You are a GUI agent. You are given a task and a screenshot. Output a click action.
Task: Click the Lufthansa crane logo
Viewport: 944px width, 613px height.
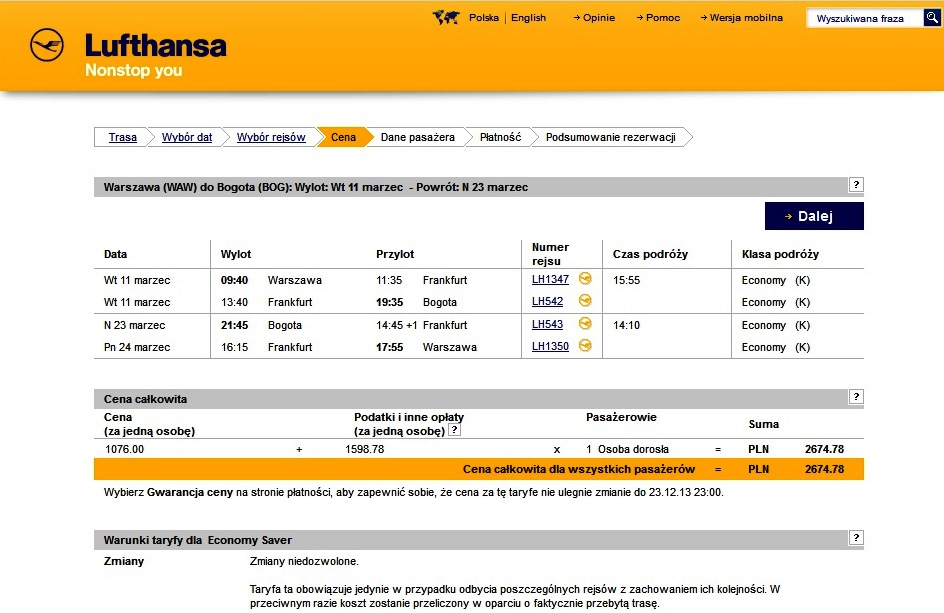click(x=47, y=45)
